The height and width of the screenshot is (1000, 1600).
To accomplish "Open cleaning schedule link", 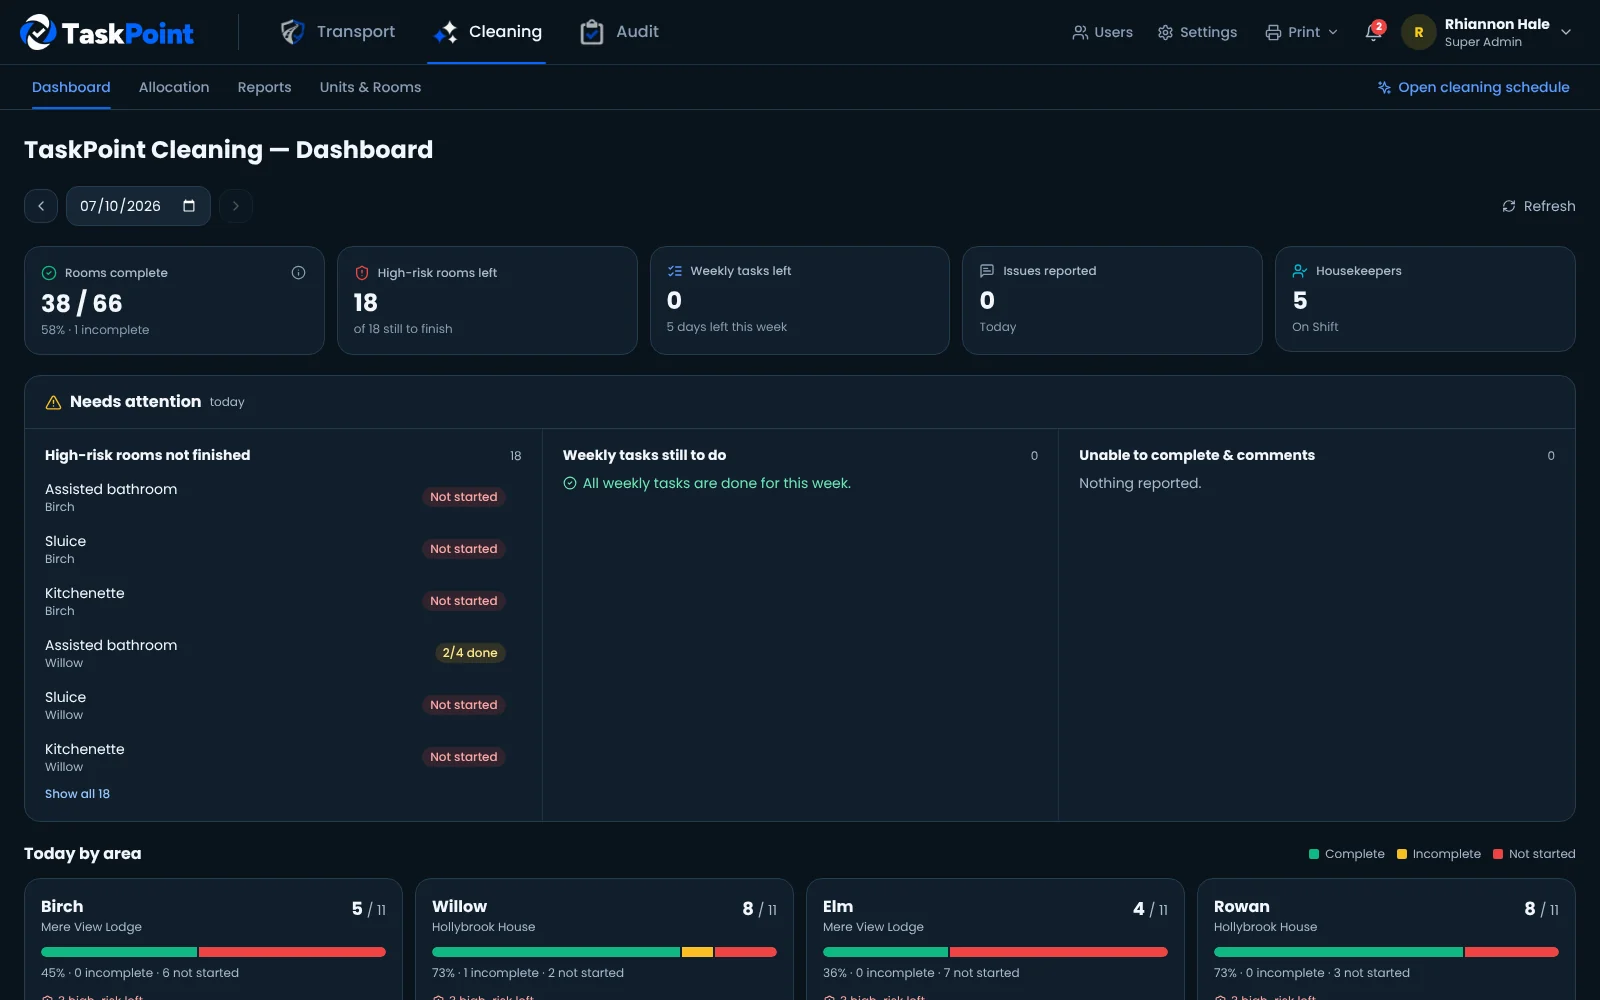I will [1473, 87].
